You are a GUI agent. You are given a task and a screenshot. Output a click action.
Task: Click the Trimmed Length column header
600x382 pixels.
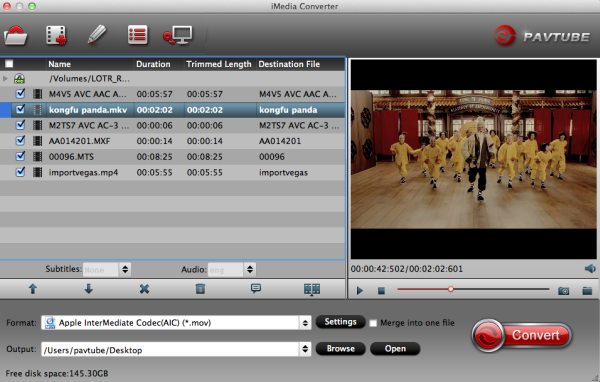(x=219, y=64)
